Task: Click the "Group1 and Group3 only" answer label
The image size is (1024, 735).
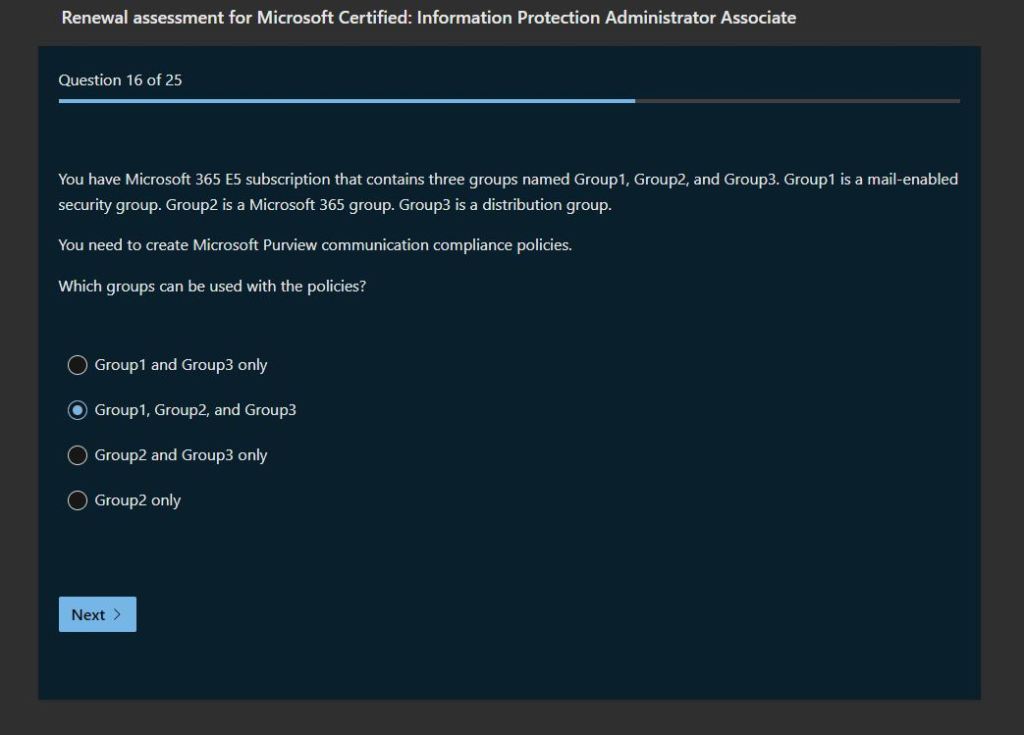Action: (181, 365)
